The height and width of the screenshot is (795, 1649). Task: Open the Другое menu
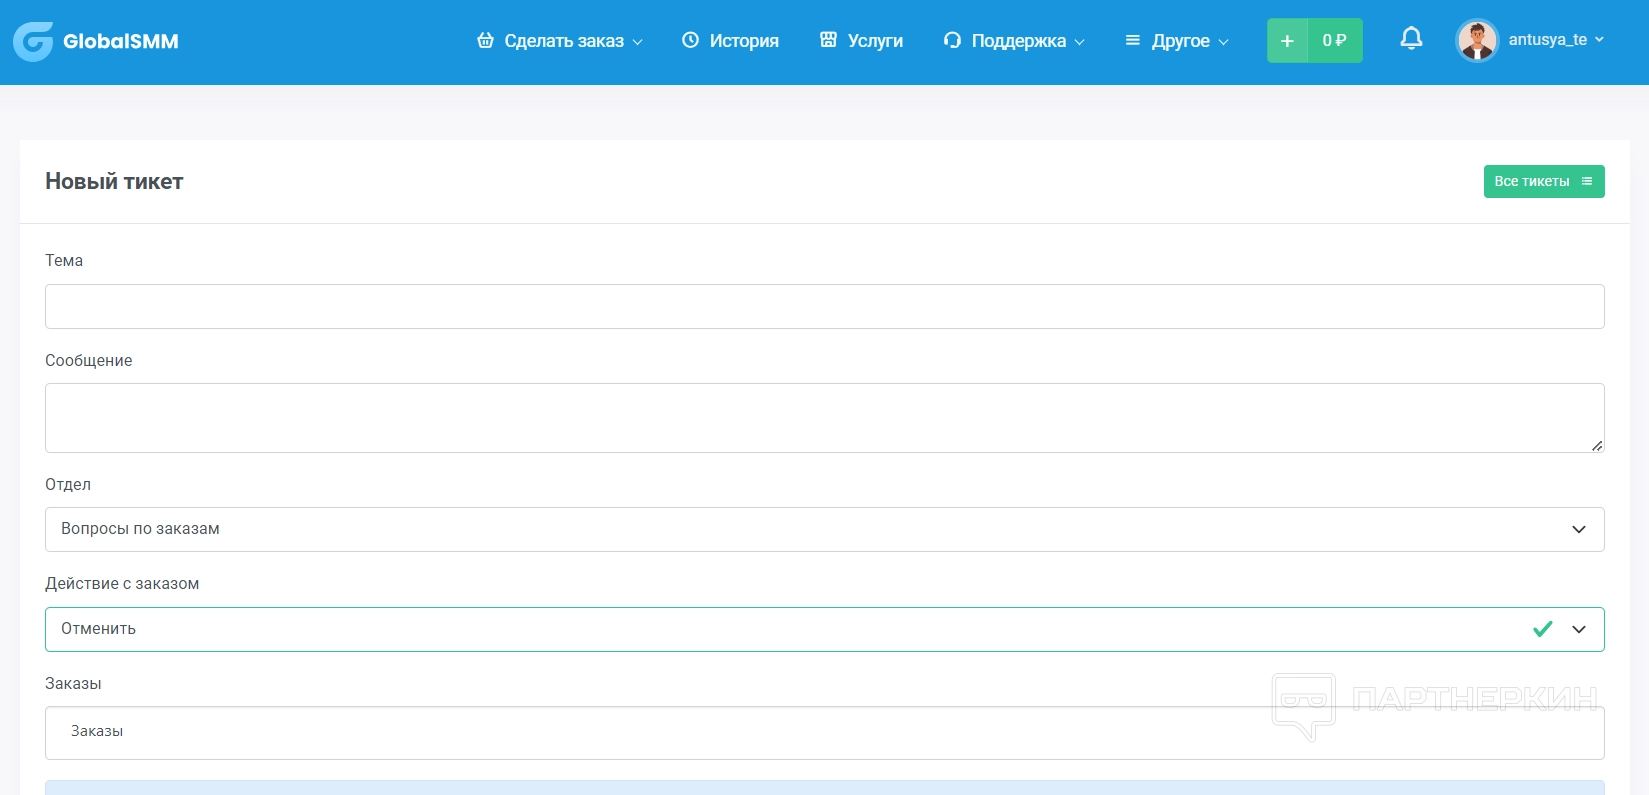click(x=1181, y=41)
